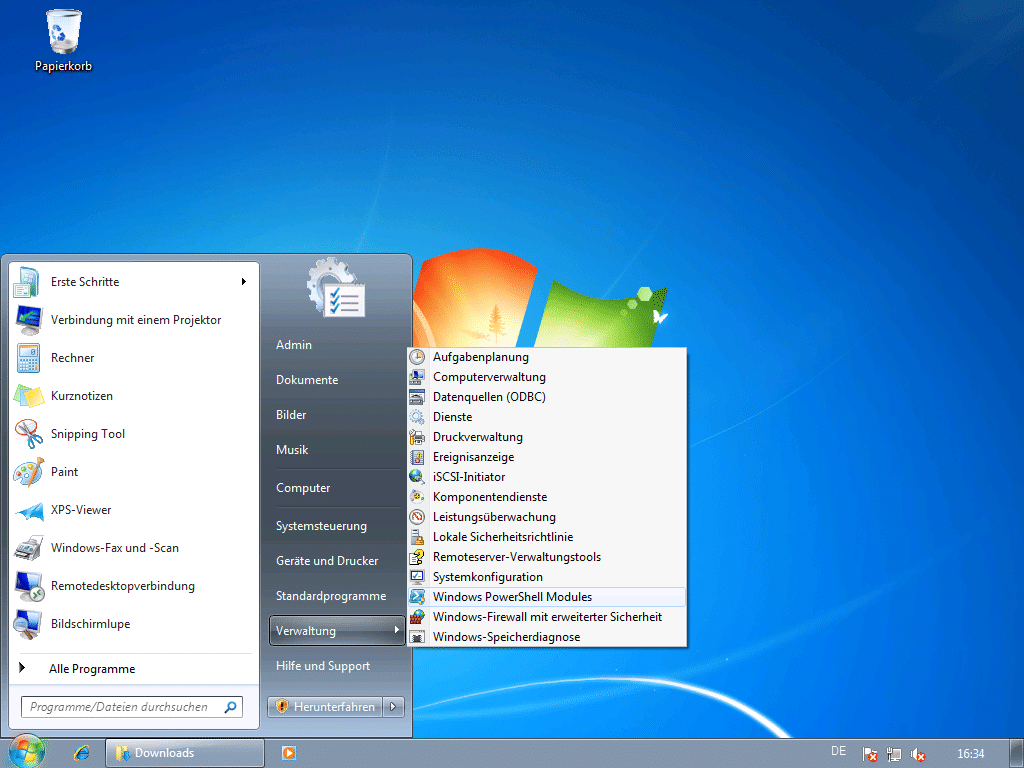The width and height of the screenshot is (1024, 768).
Task: Click the user account picture icon
Action: (336, 289)
